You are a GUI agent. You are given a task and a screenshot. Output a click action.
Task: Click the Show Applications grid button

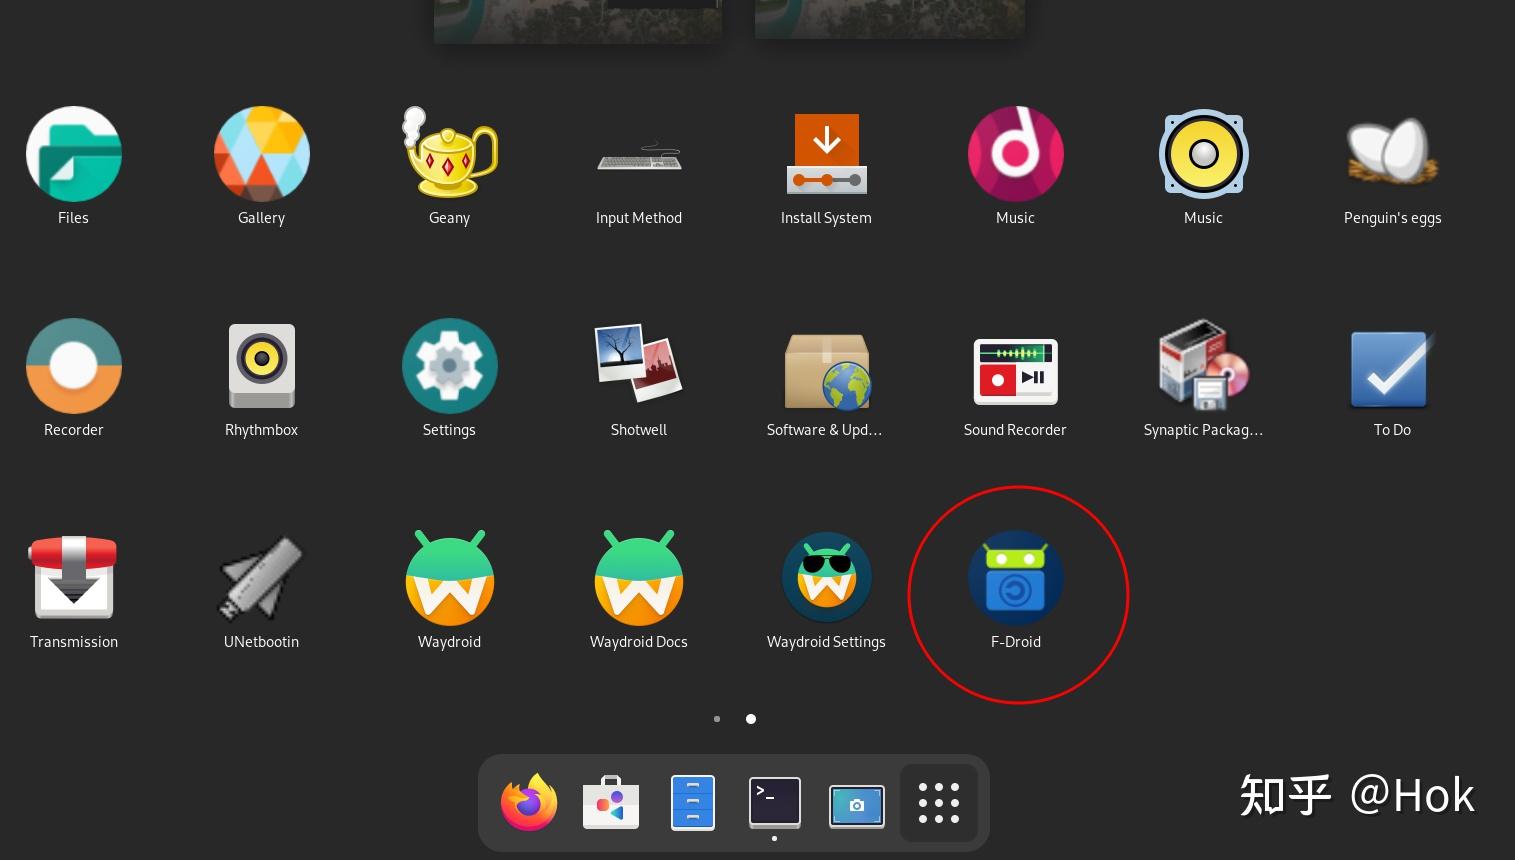point(938,802)
